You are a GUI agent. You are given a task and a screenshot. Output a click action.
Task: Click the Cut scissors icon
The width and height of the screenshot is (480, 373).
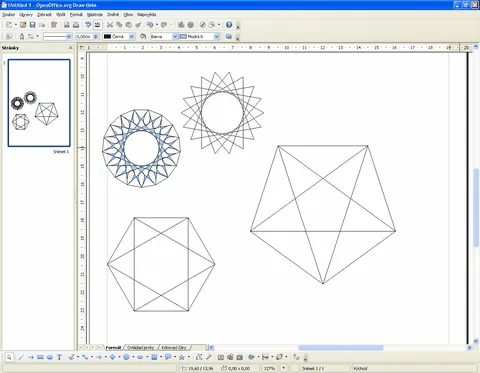click(110, 25)
